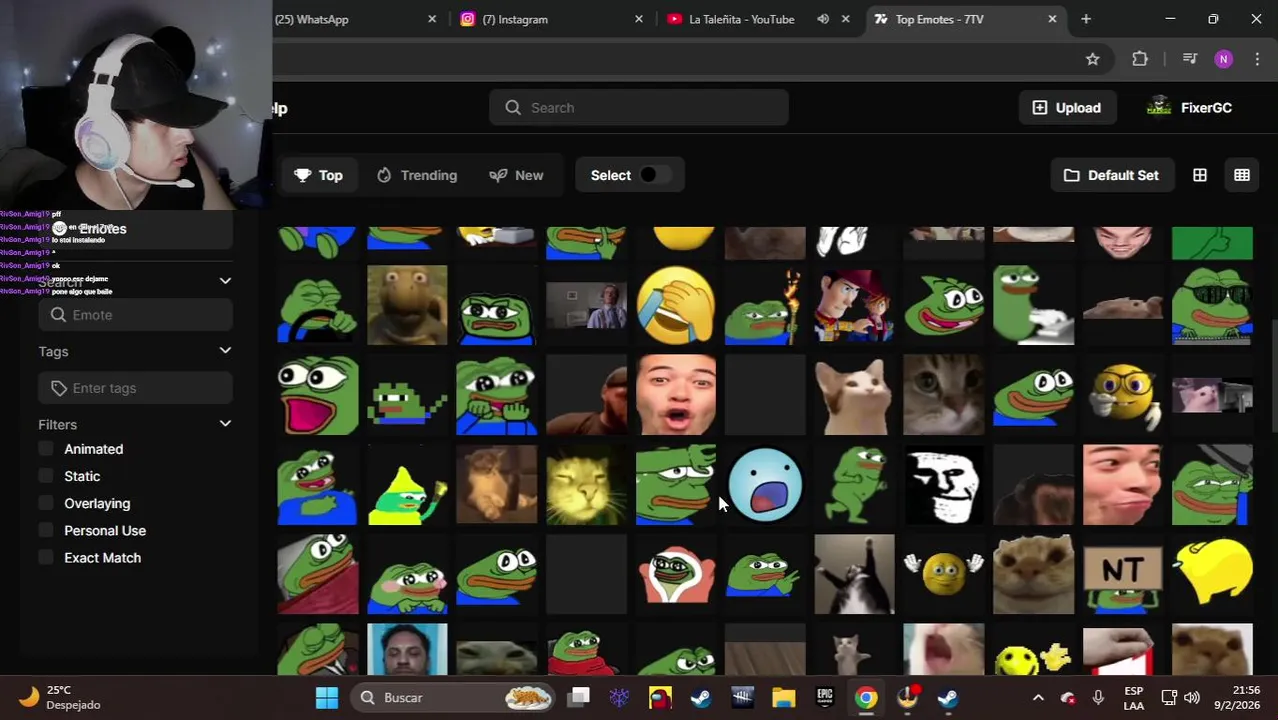1278x720 pixels.
Task: Open Epic Games Launcher from taskbar
Action: (825, 697)
